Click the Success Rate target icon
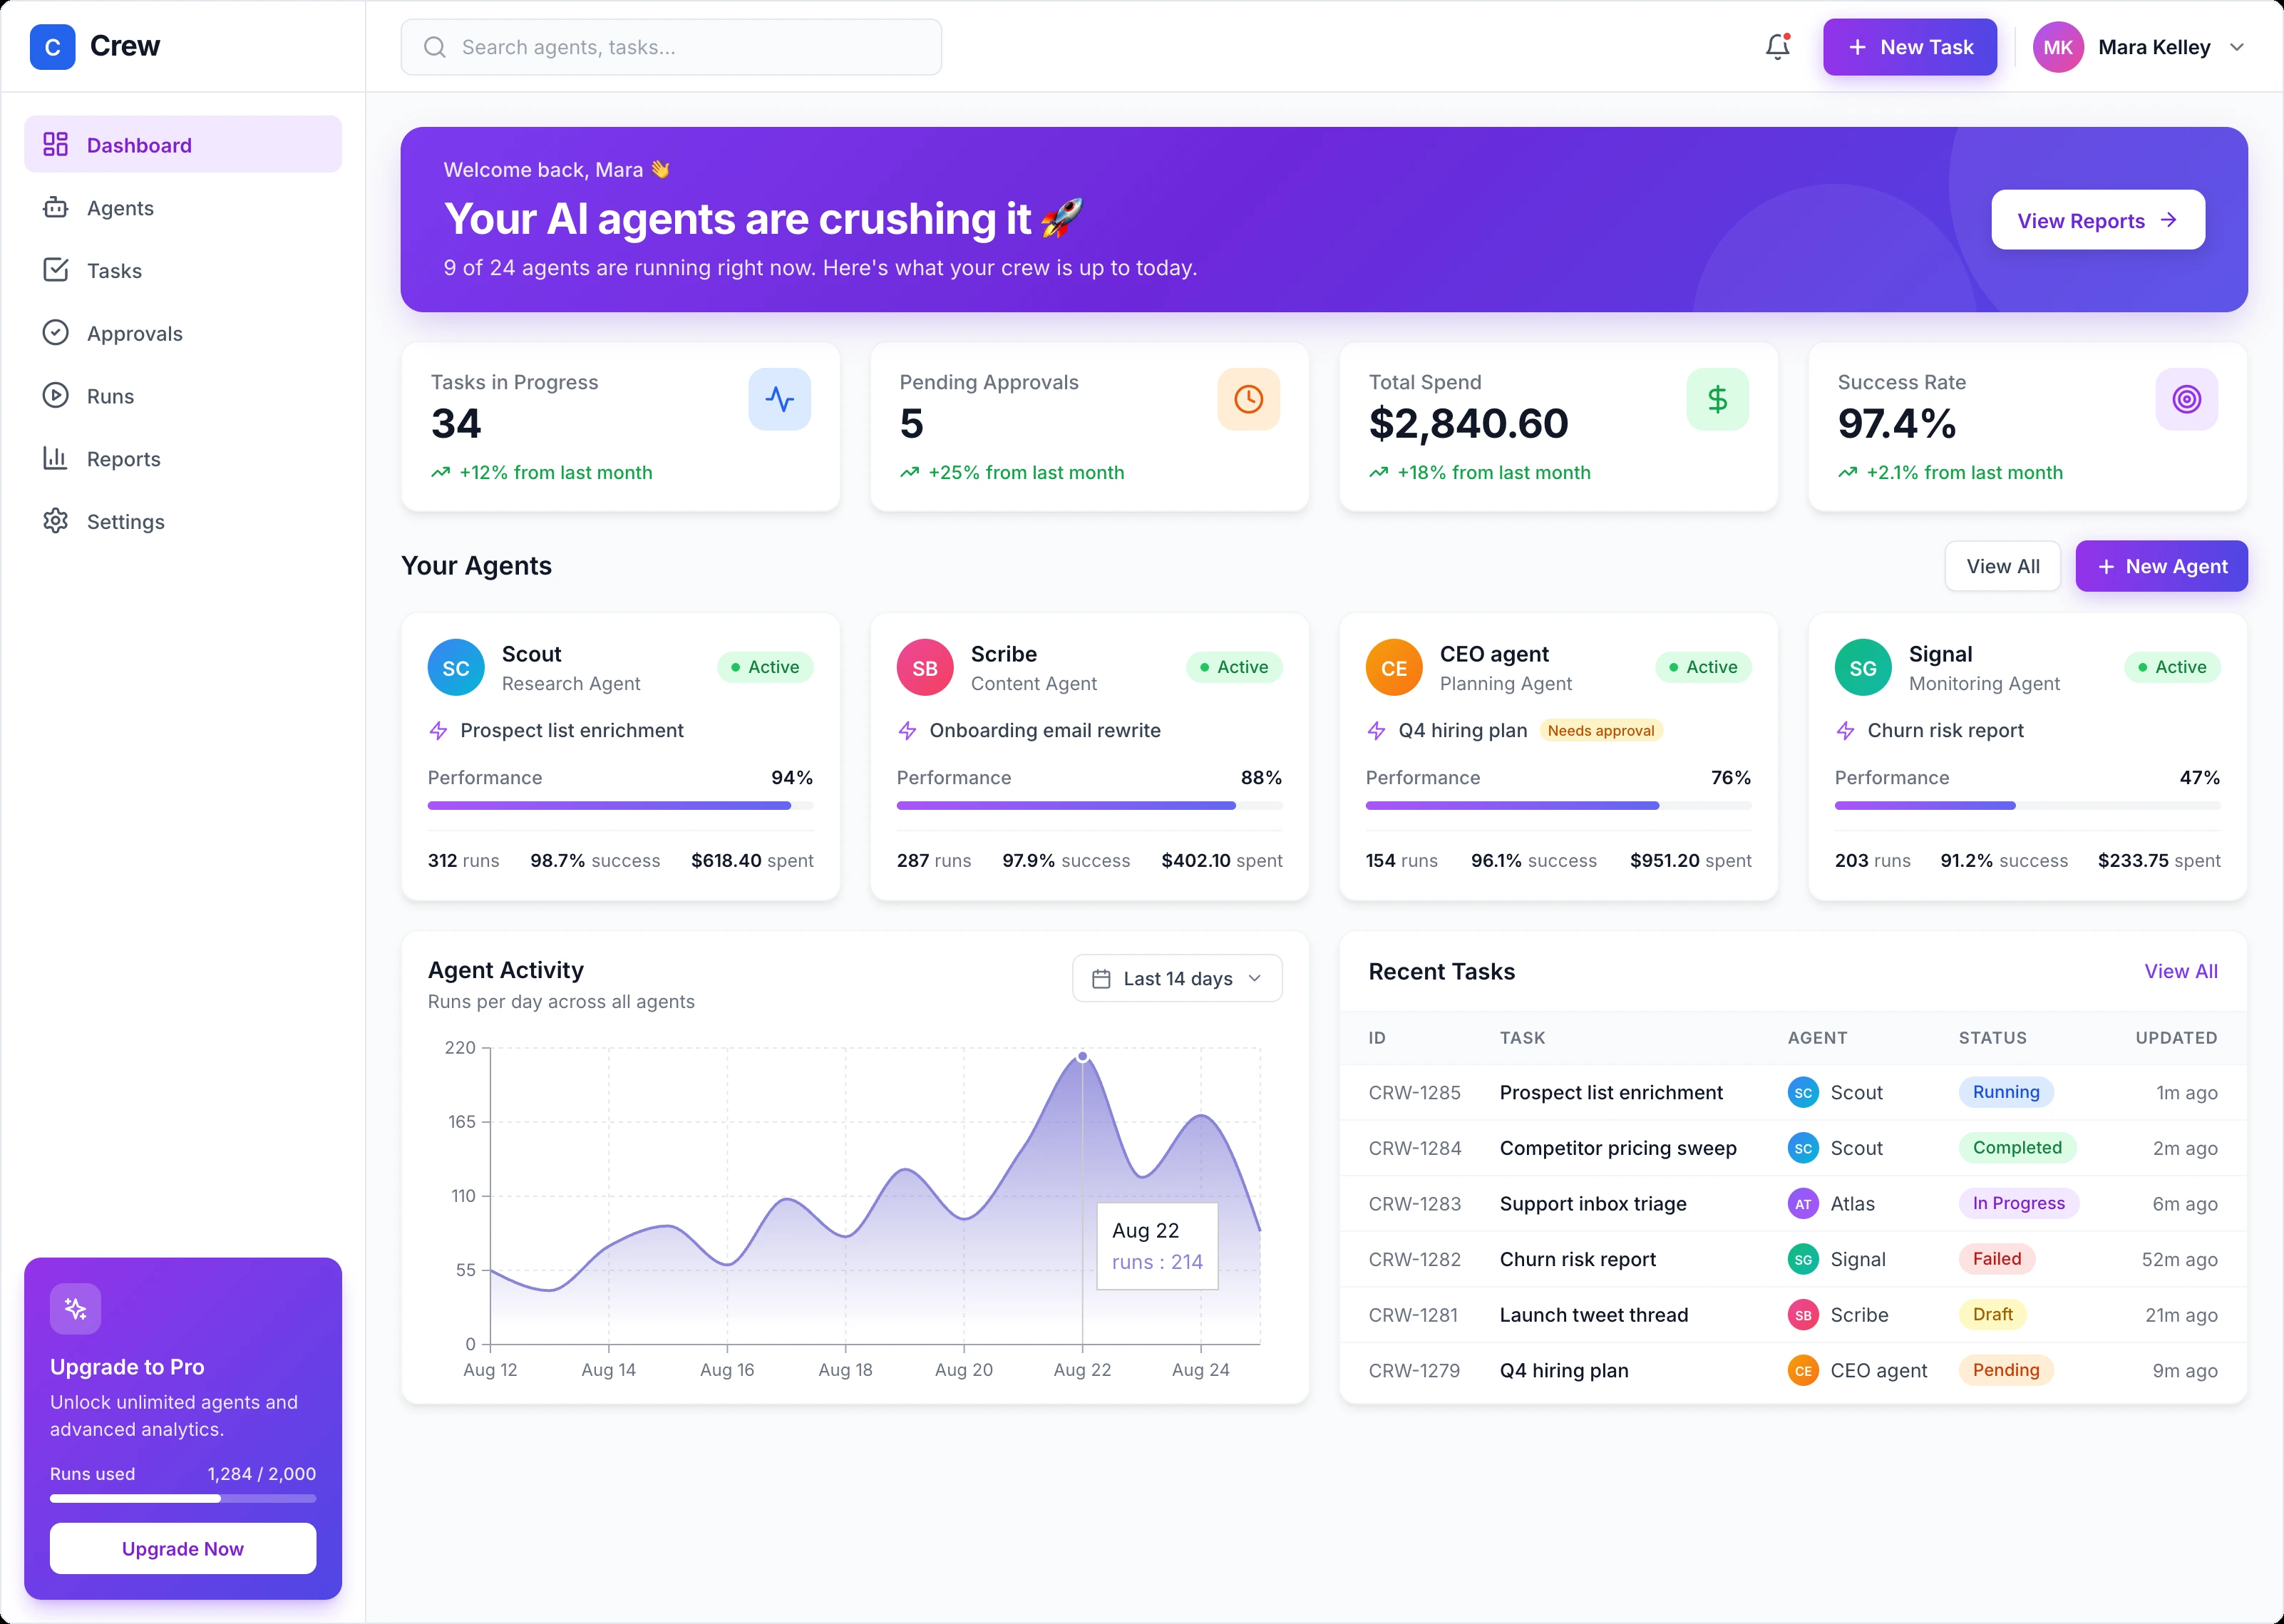 click(x=2186, y=399)
